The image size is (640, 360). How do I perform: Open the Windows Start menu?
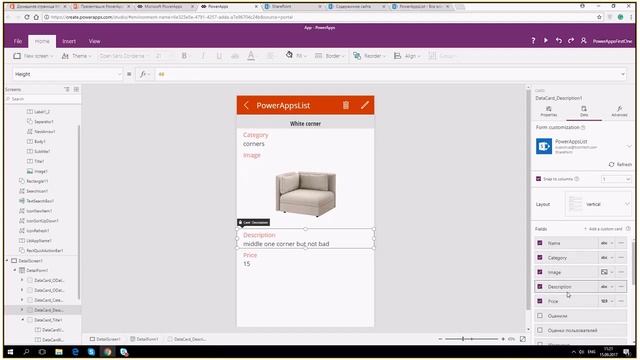tap(11, 351)
